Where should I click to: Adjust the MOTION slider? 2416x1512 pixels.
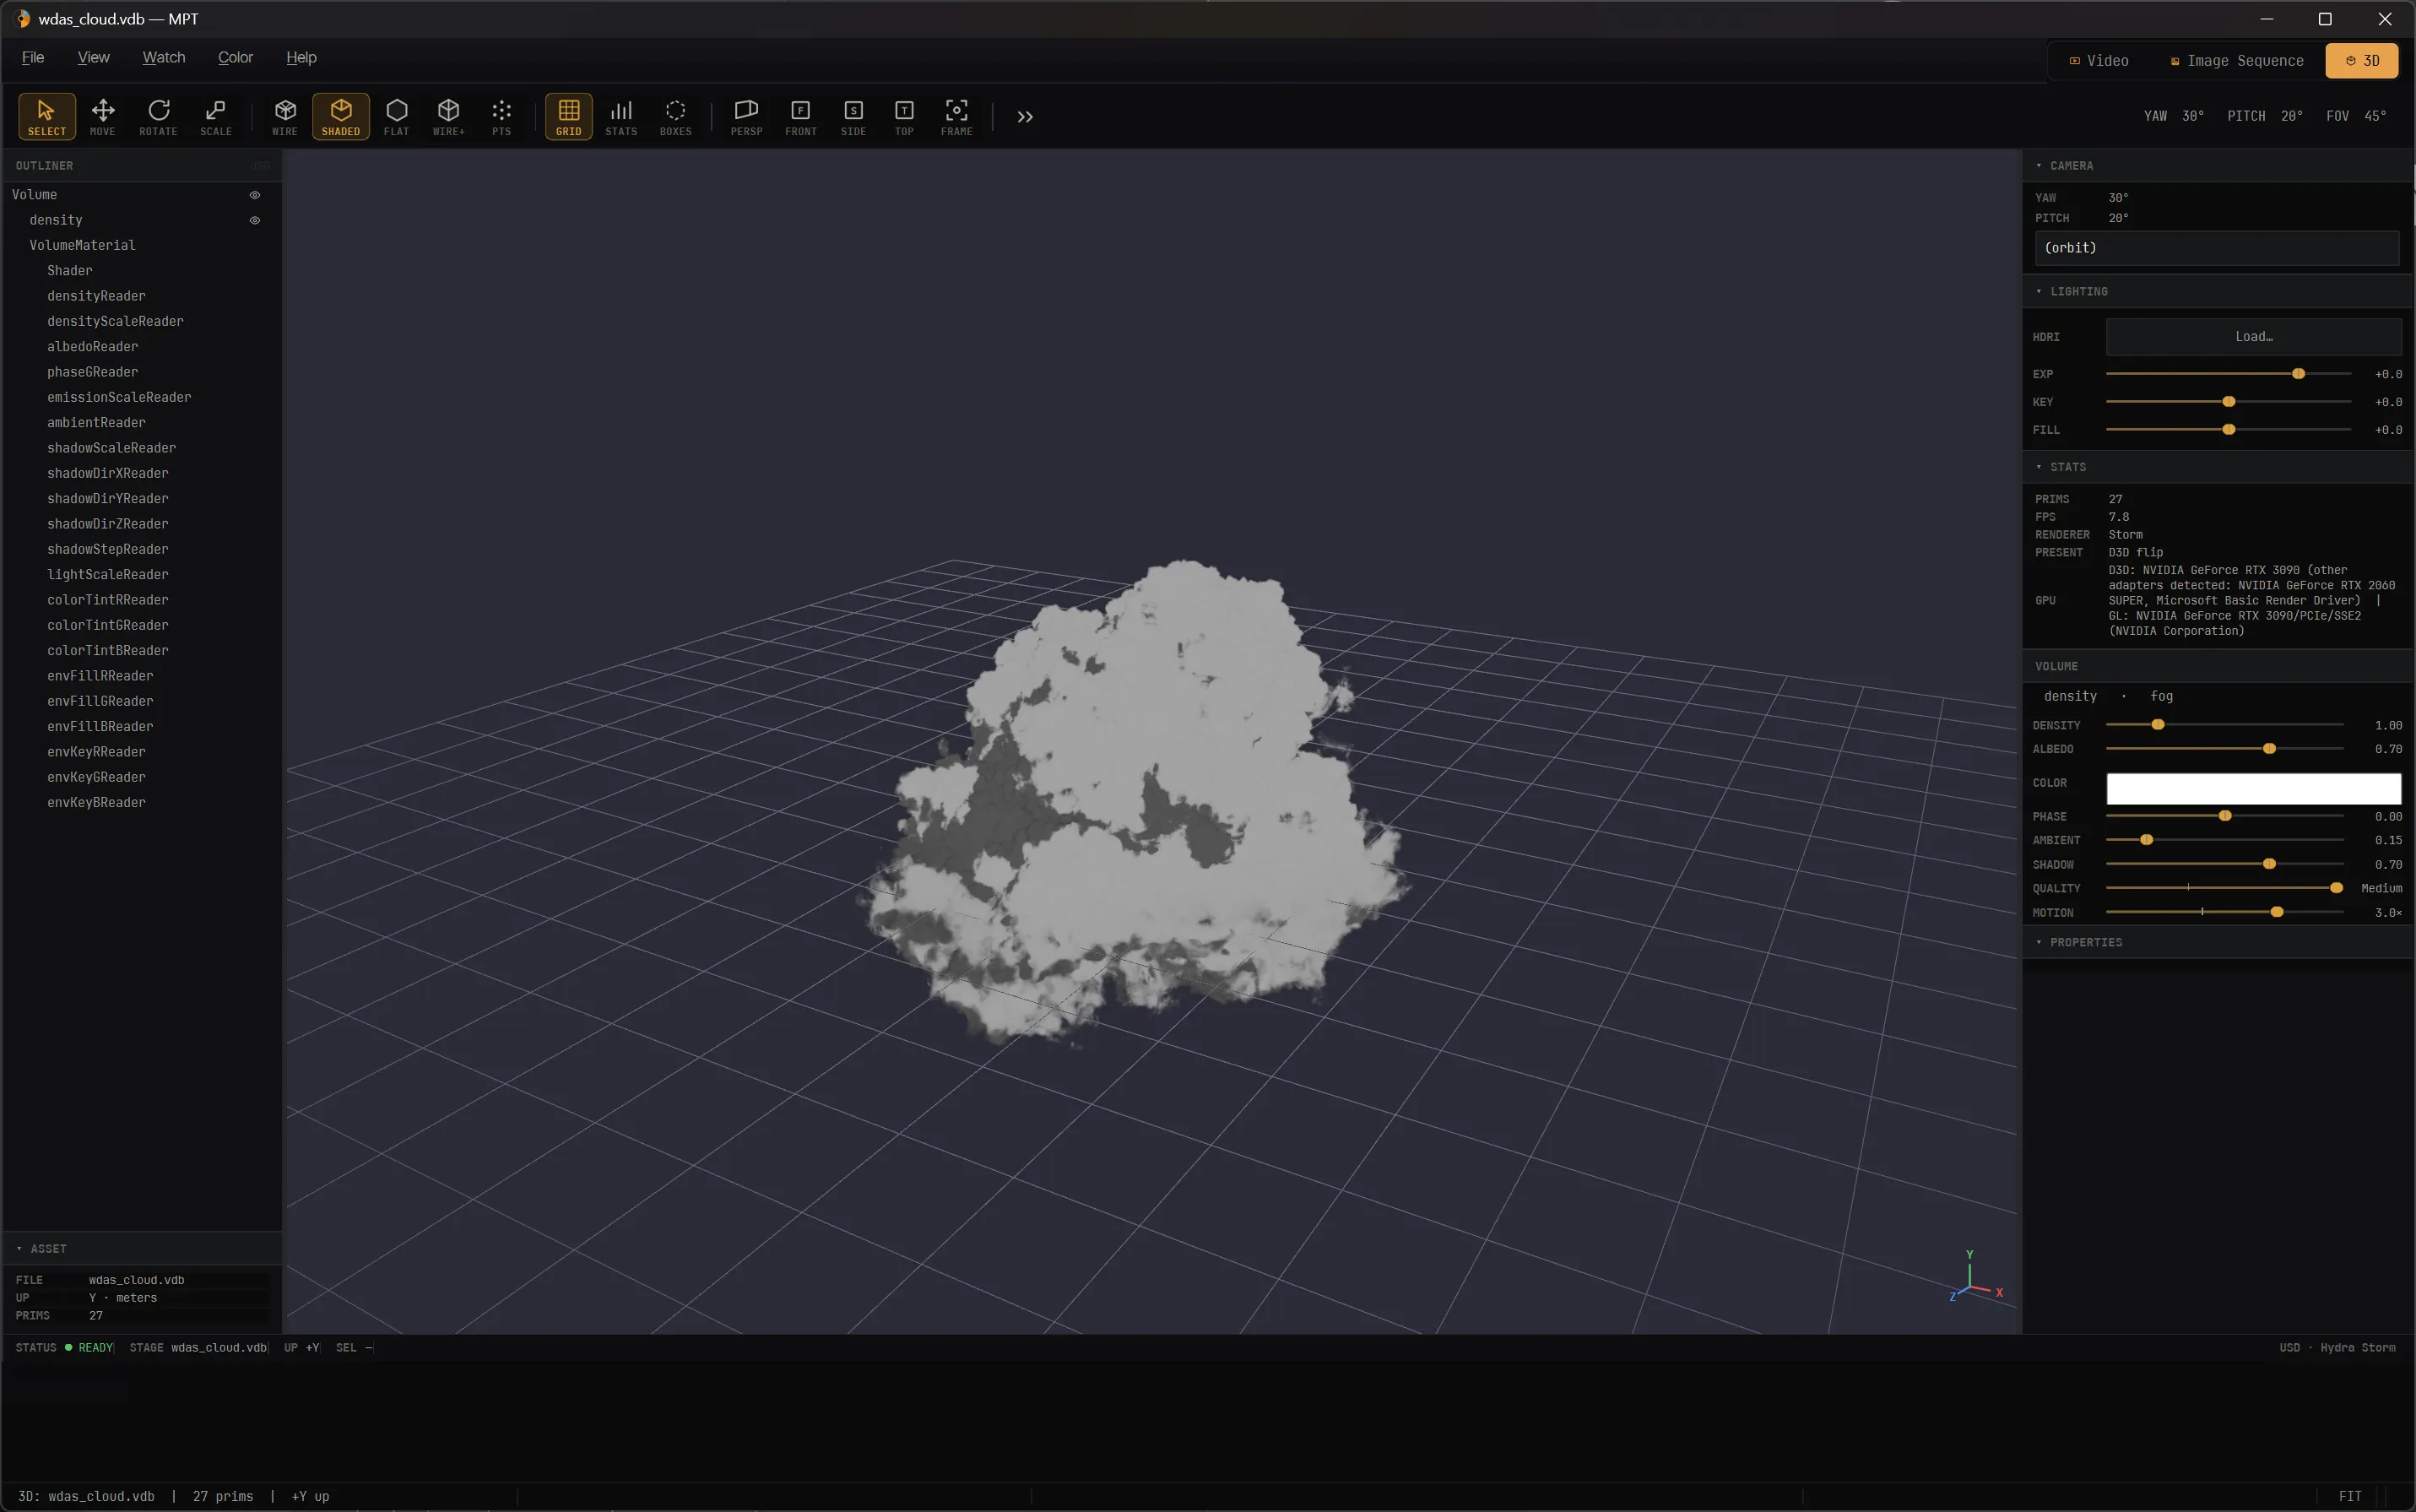[2225, 913]
